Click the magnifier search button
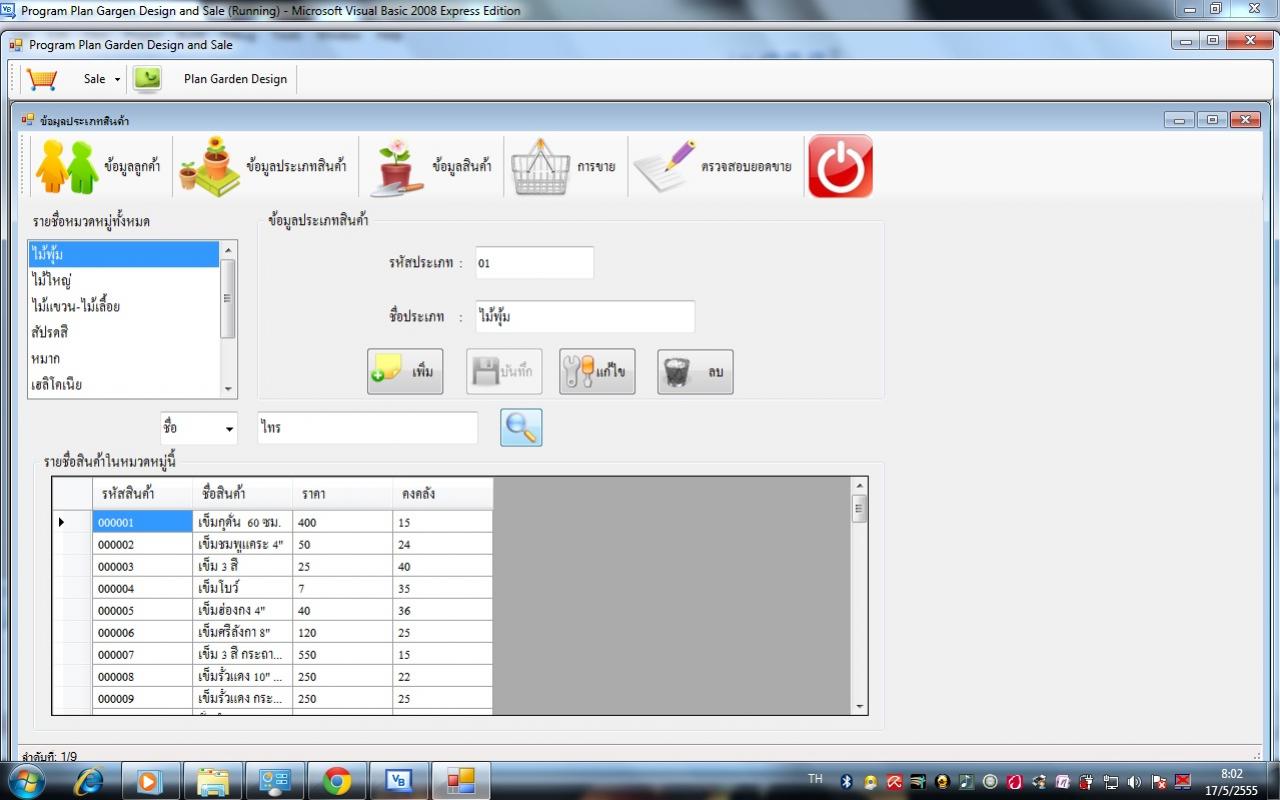 pos(521,428)
